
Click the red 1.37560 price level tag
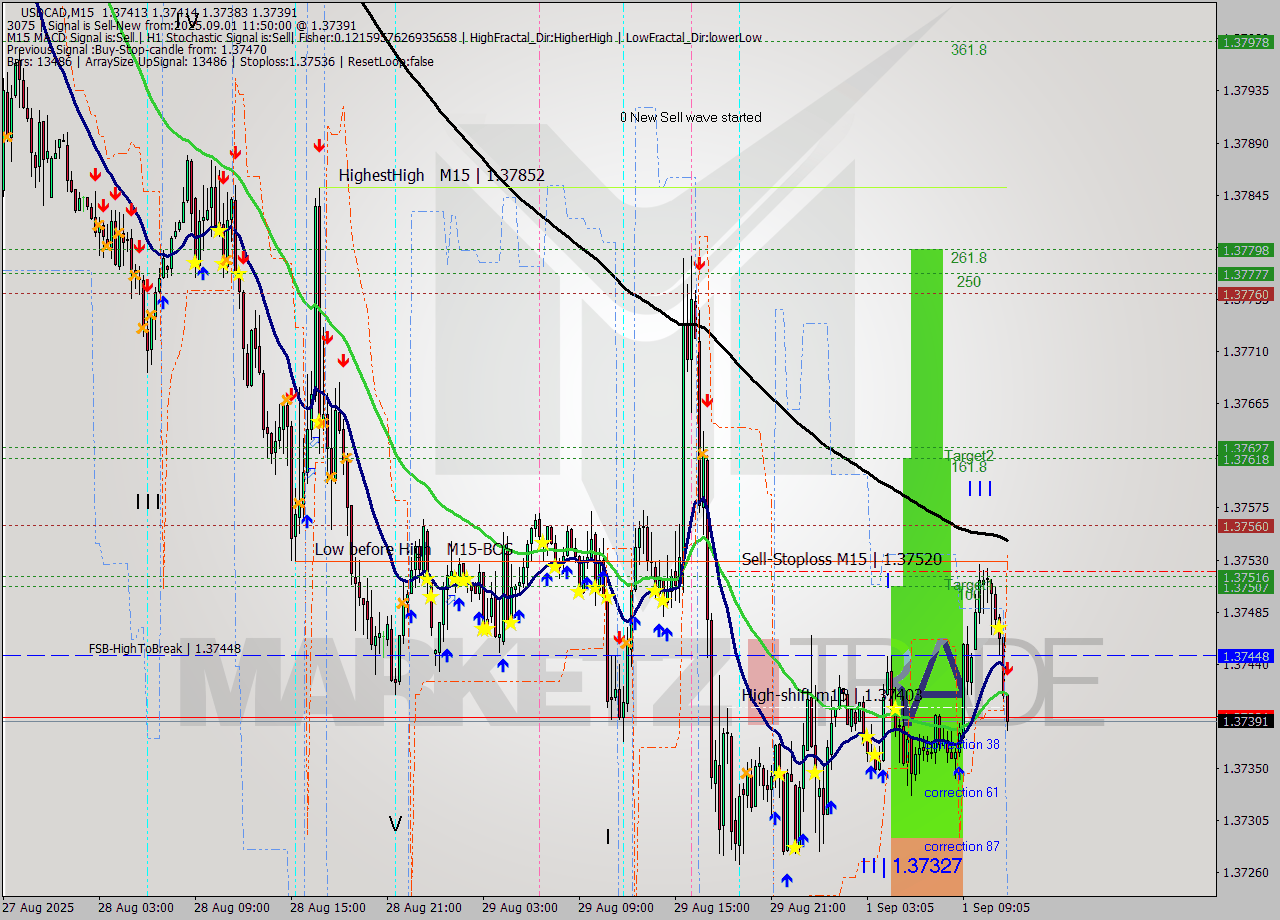[1248, 526]
